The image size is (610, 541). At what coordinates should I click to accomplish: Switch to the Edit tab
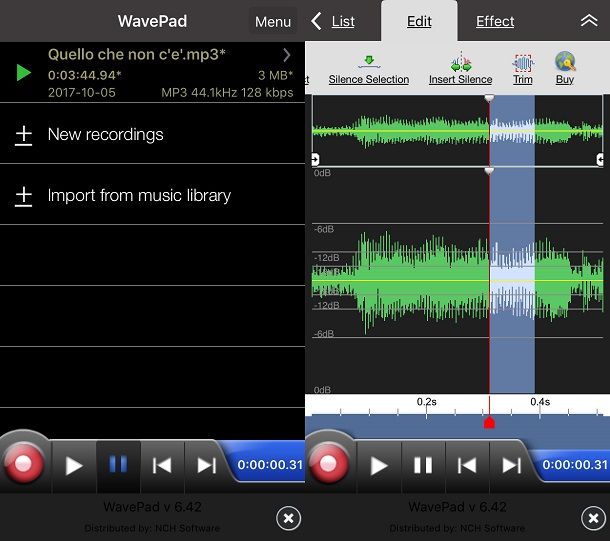point(419,21)
